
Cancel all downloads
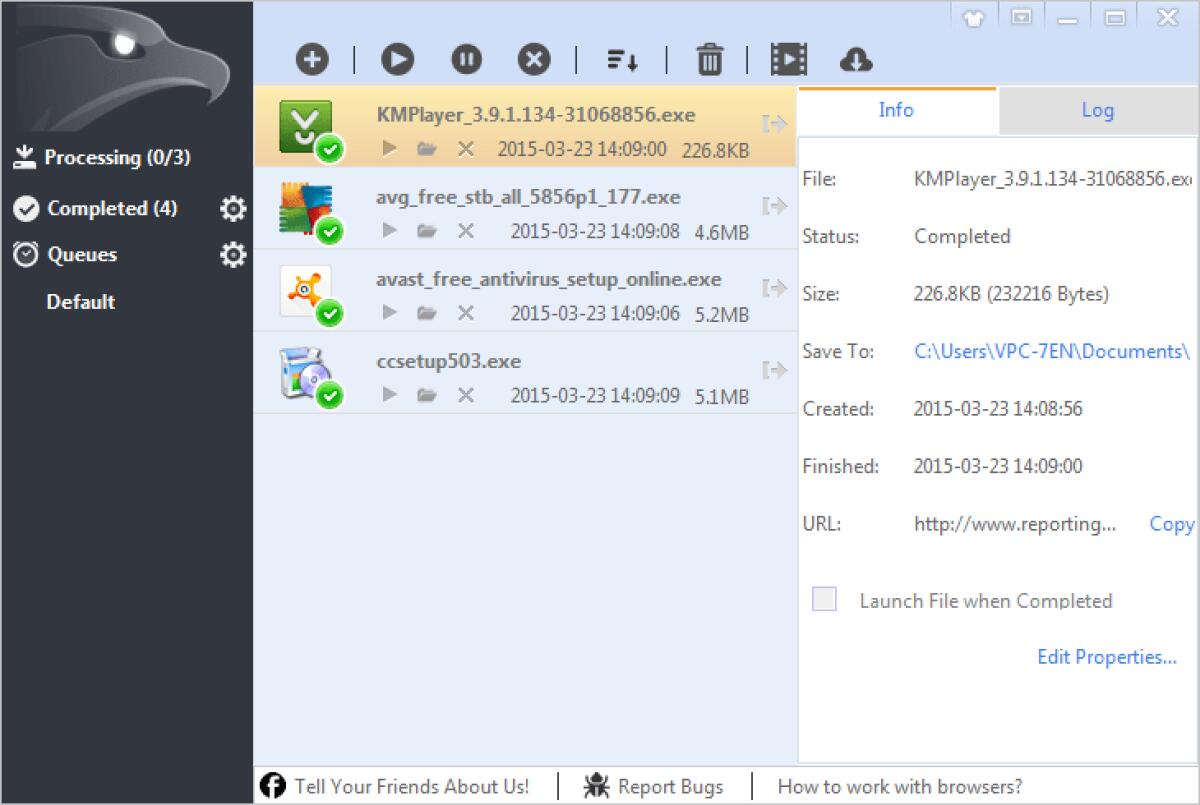click(x=533, y=59)
